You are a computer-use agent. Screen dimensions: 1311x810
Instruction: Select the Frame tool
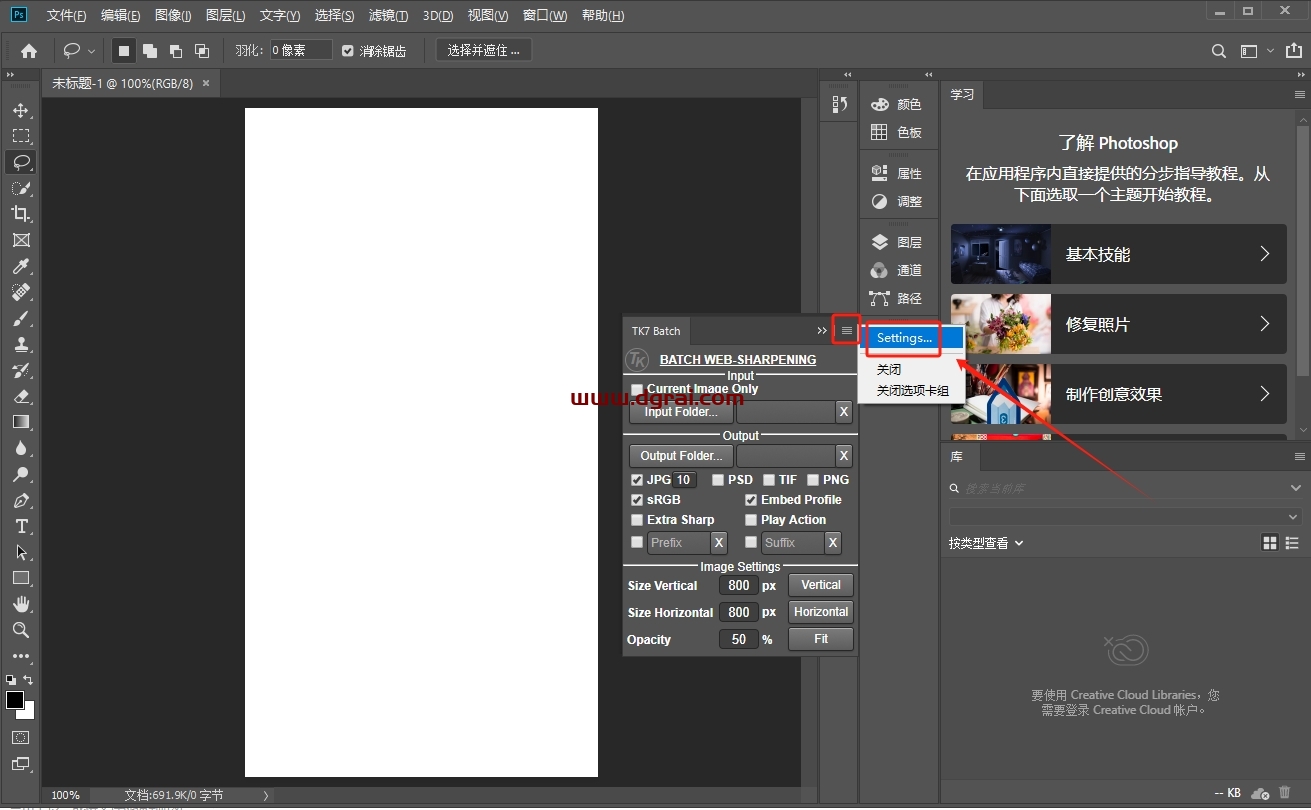[x=21, y=240]
